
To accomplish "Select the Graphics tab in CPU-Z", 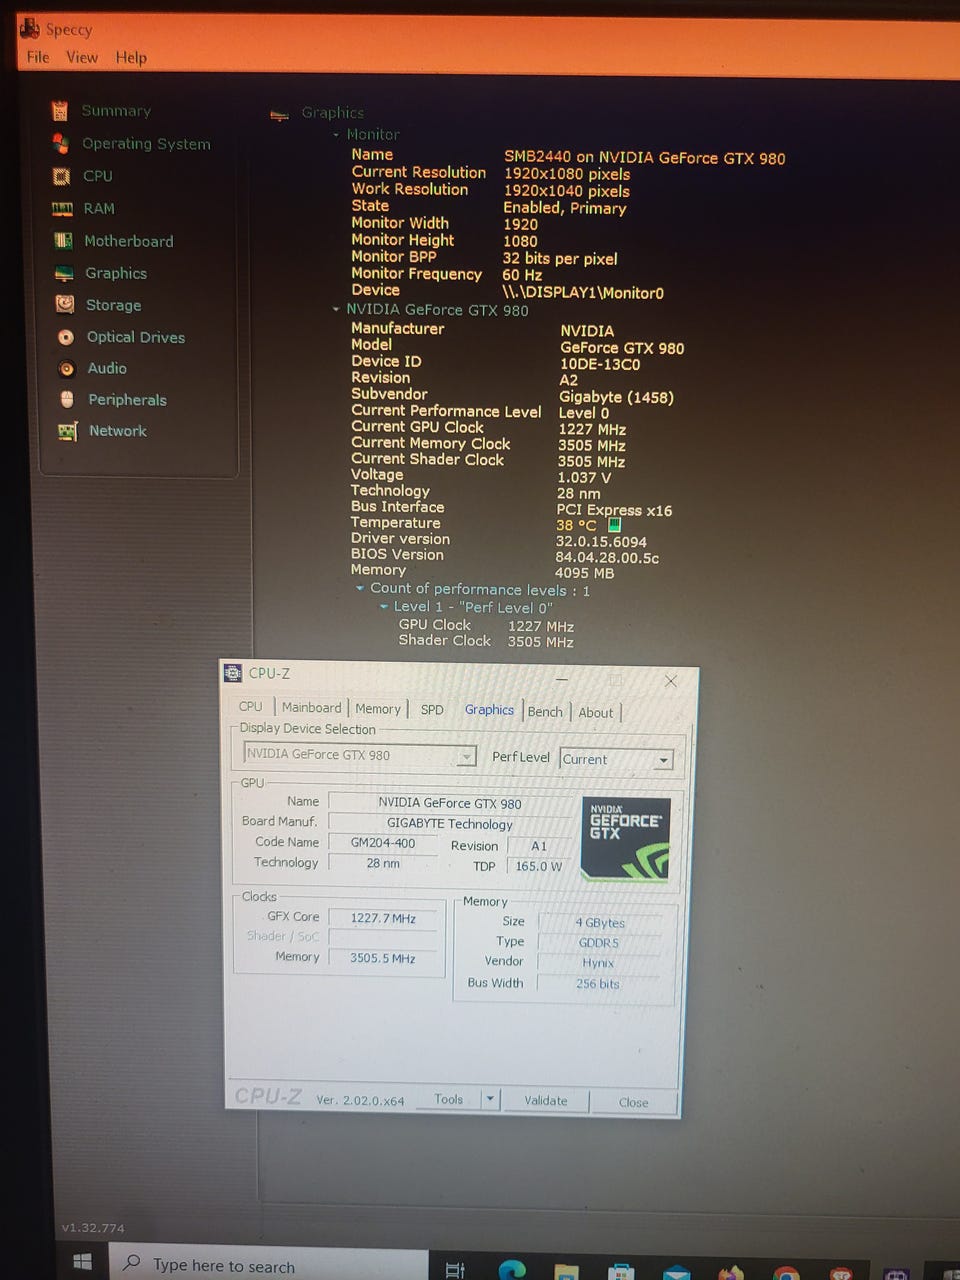I will coord(489,709).
